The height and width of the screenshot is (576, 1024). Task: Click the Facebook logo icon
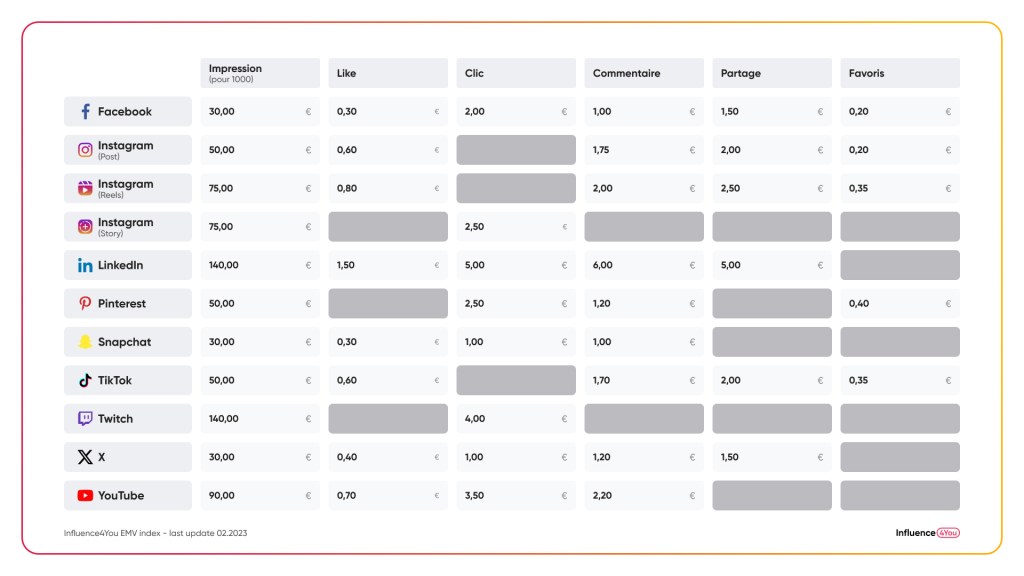[85, 112]
